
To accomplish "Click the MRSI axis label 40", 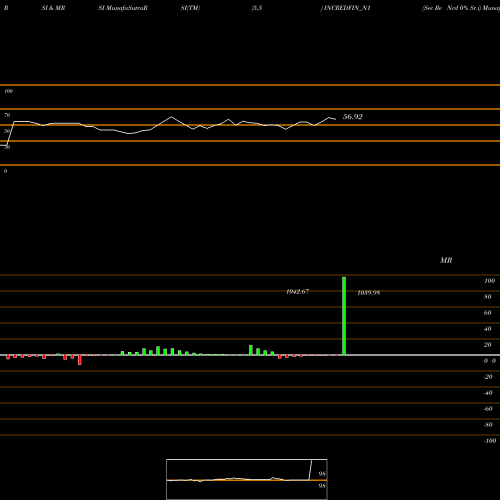I will [x=488, y=329].
